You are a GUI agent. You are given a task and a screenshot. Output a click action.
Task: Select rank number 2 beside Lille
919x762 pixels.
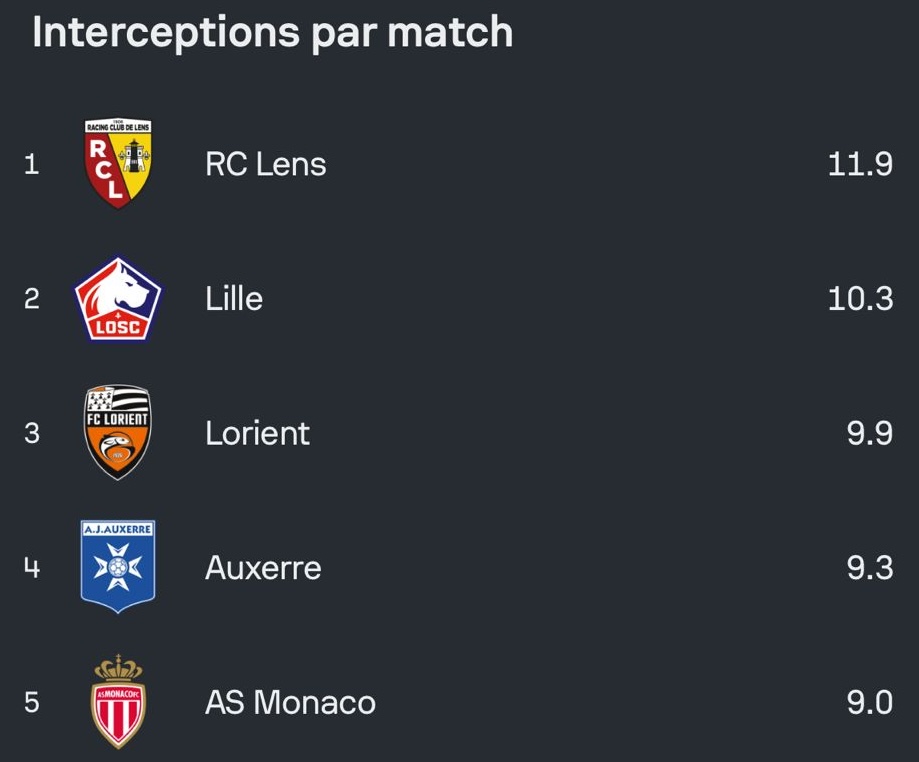(x=32, y=298)
